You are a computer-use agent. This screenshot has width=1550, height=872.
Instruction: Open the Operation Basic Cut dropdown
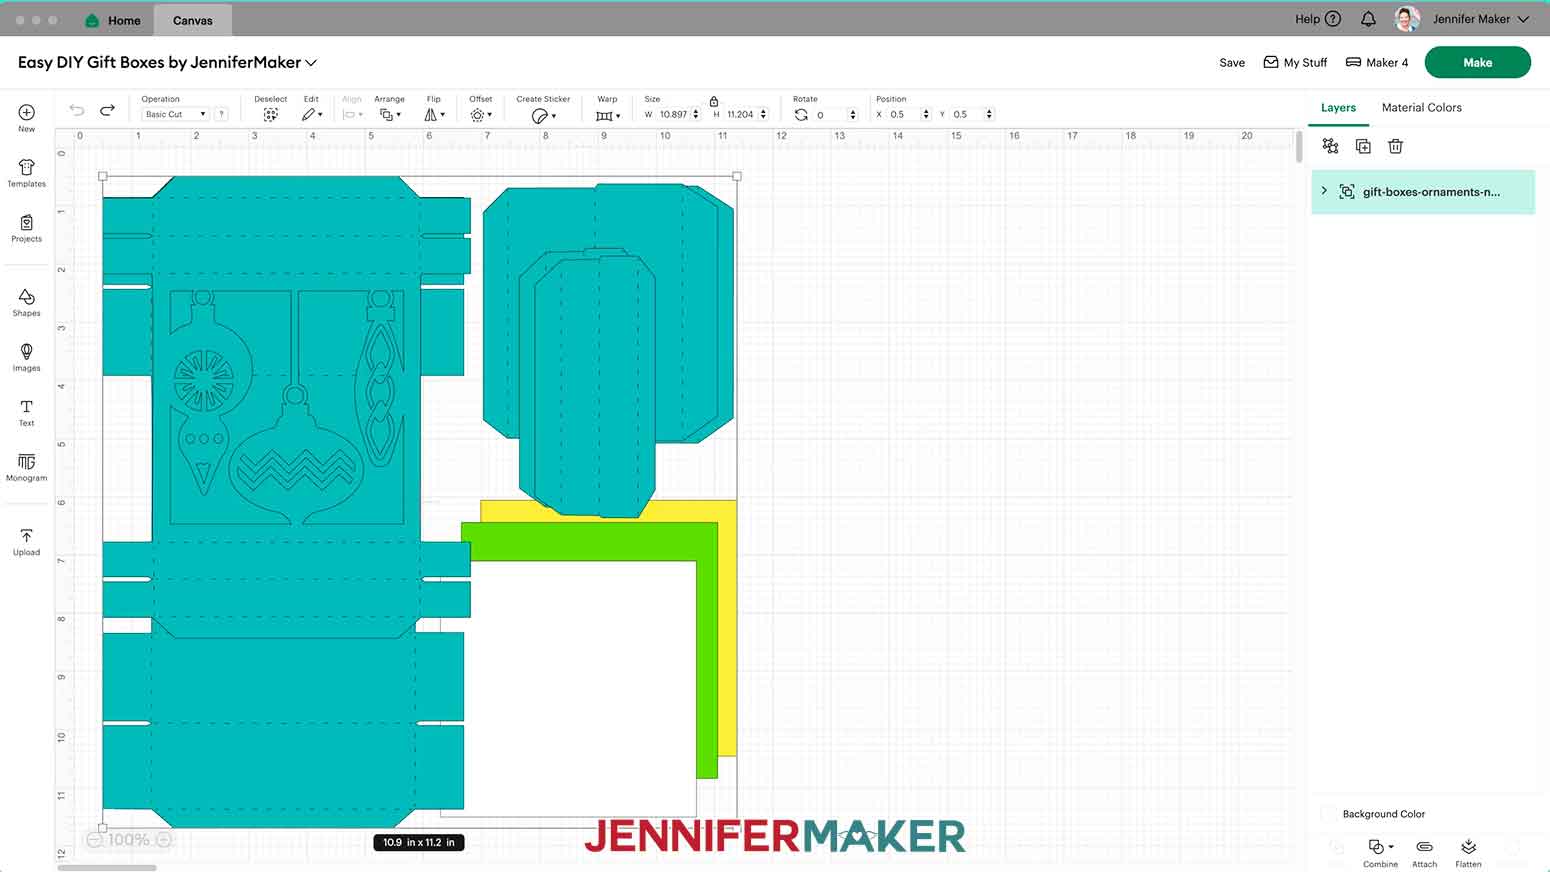(x=175, y=114)
